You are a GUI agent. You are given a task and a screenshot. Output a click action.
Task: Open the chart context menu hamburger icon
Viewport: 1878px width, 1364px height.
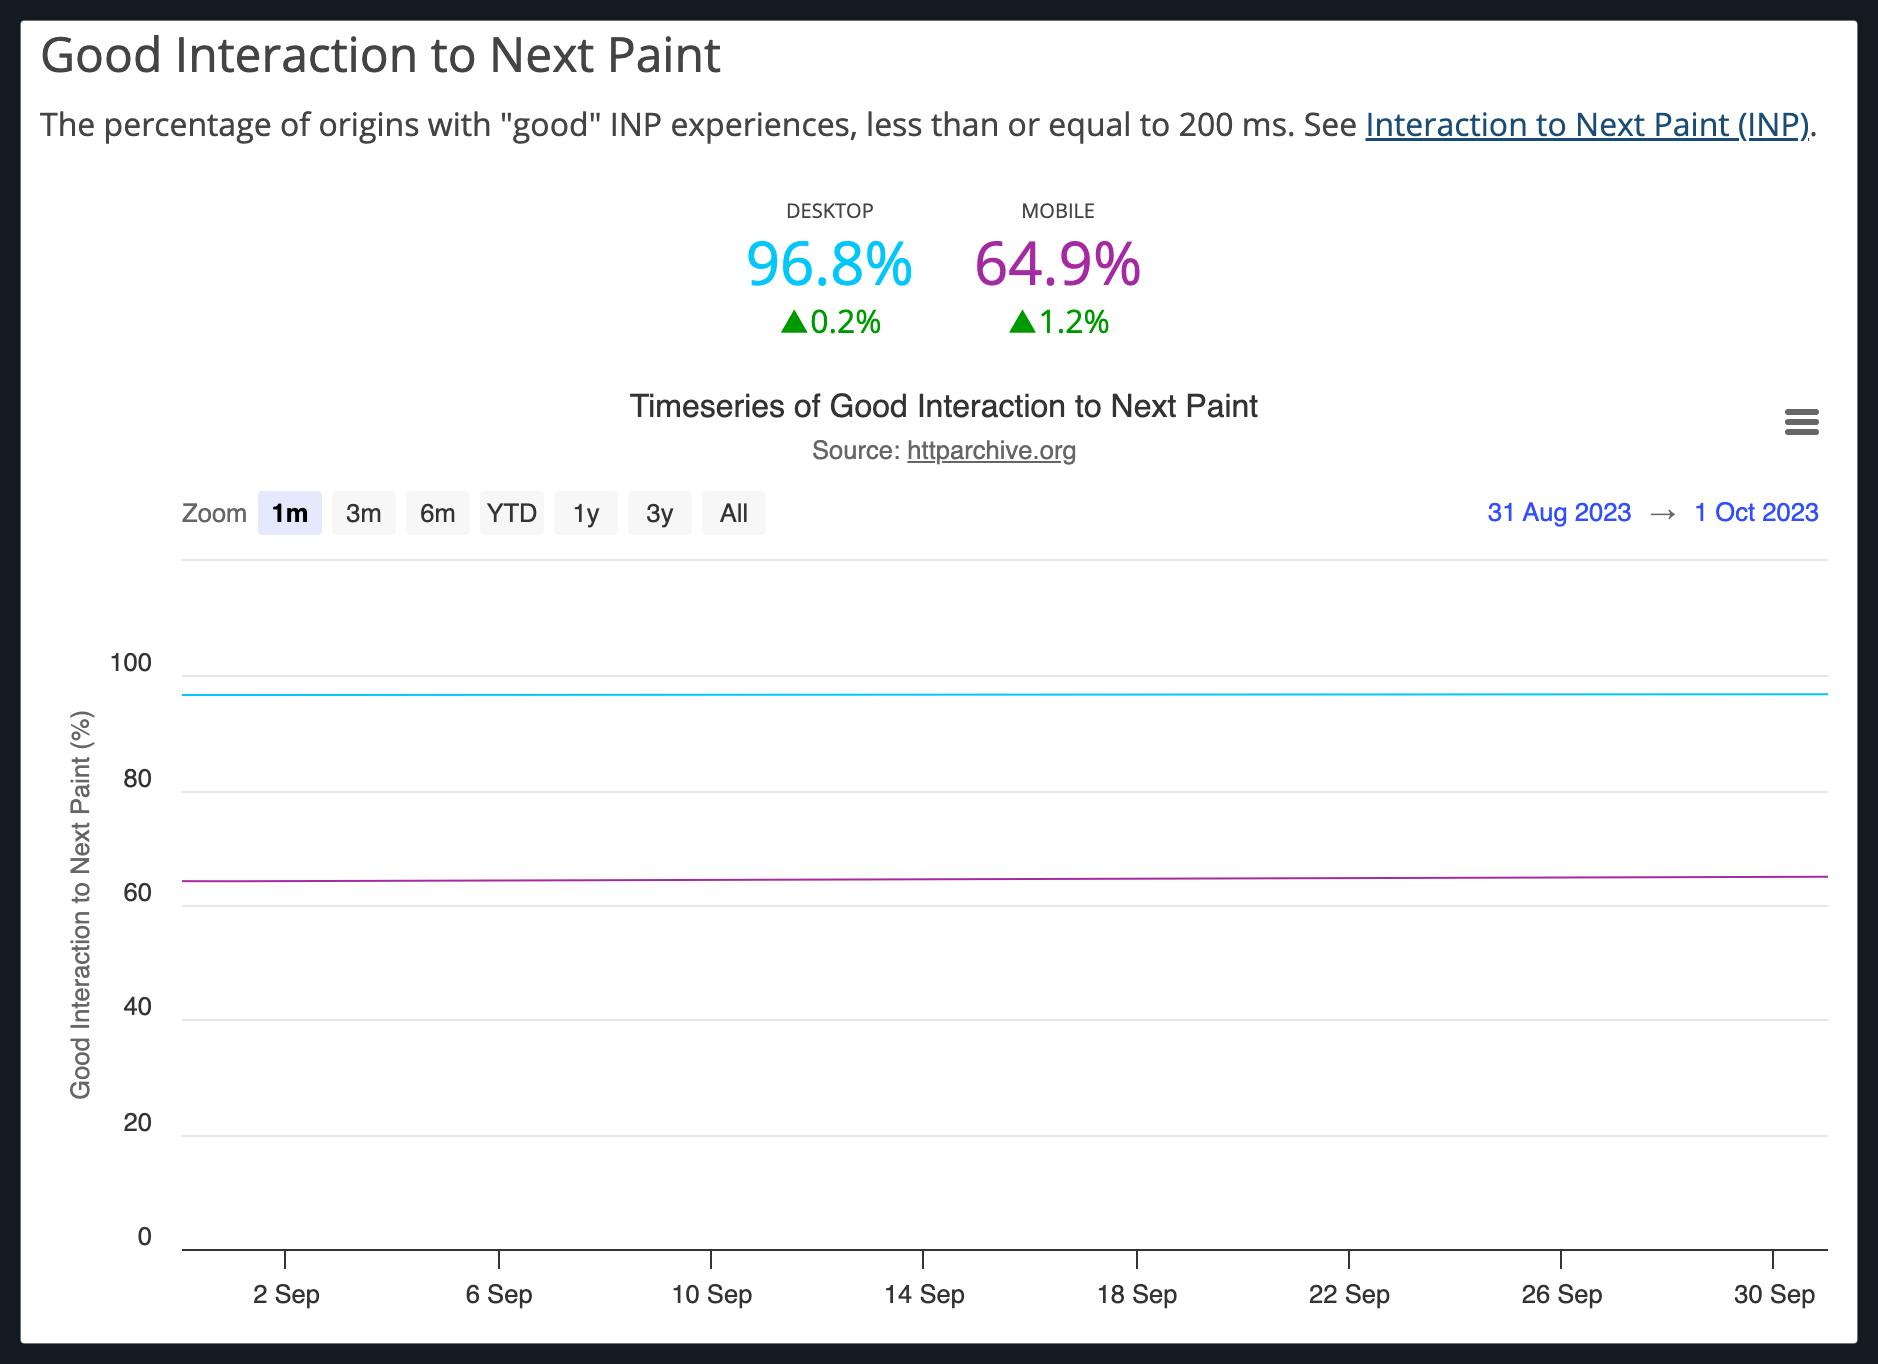click(1801, 422)
